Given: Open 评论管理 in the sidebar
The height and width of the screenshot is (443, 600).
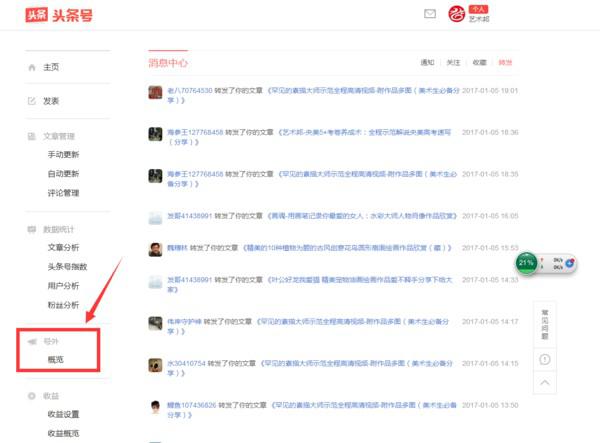Looking at the screenshot, I should [63, 193].
